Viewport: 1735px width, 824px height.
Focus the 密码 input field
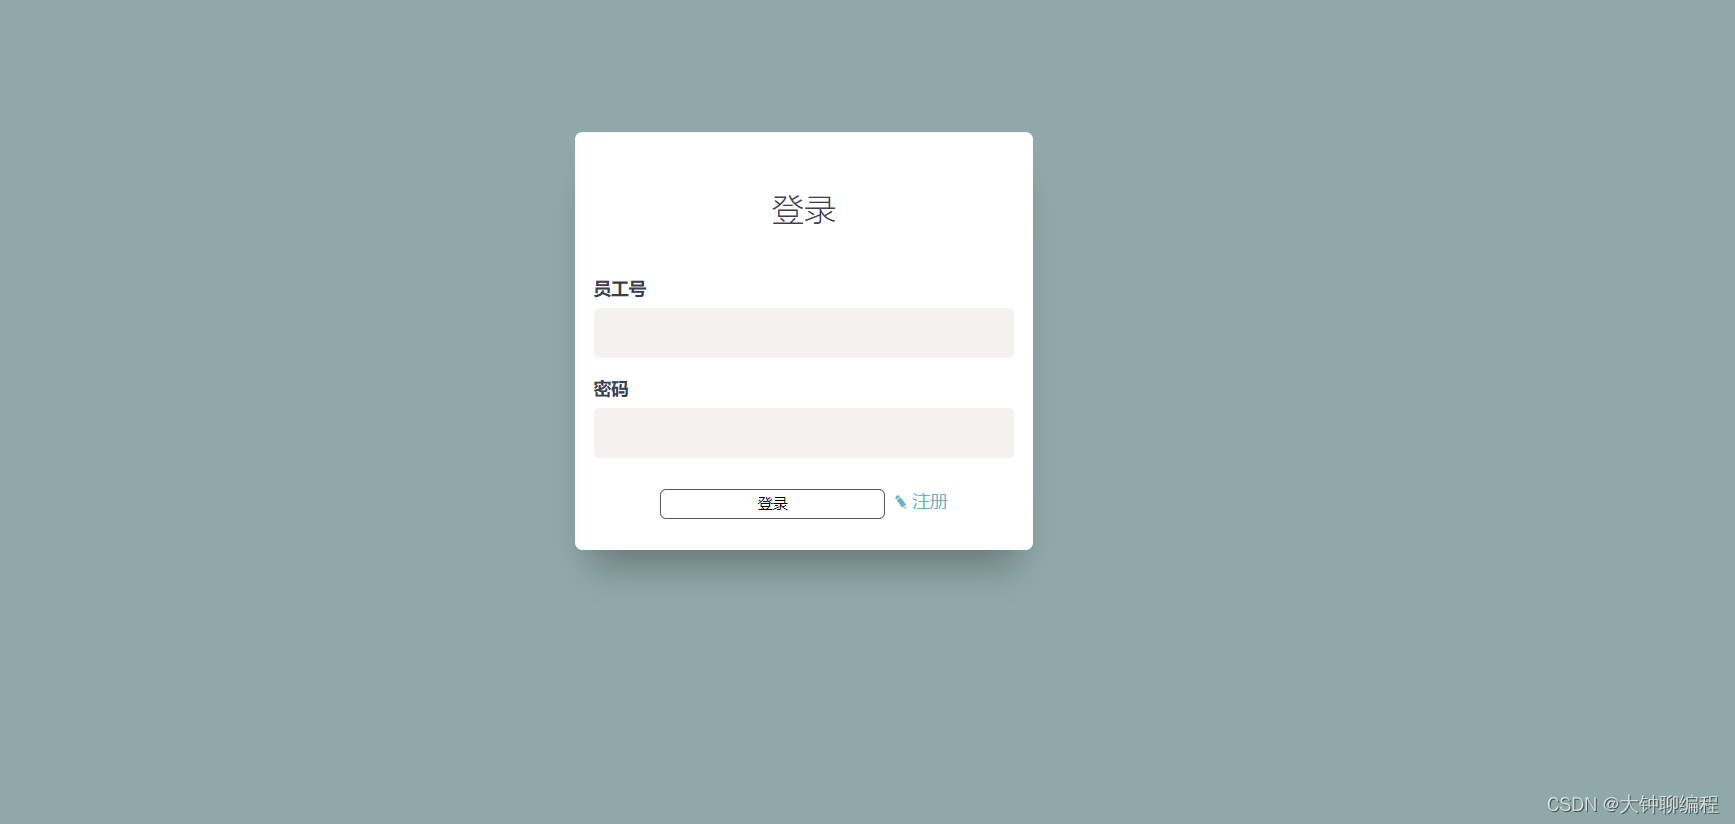pyautogui.click(x=804, y=433)
